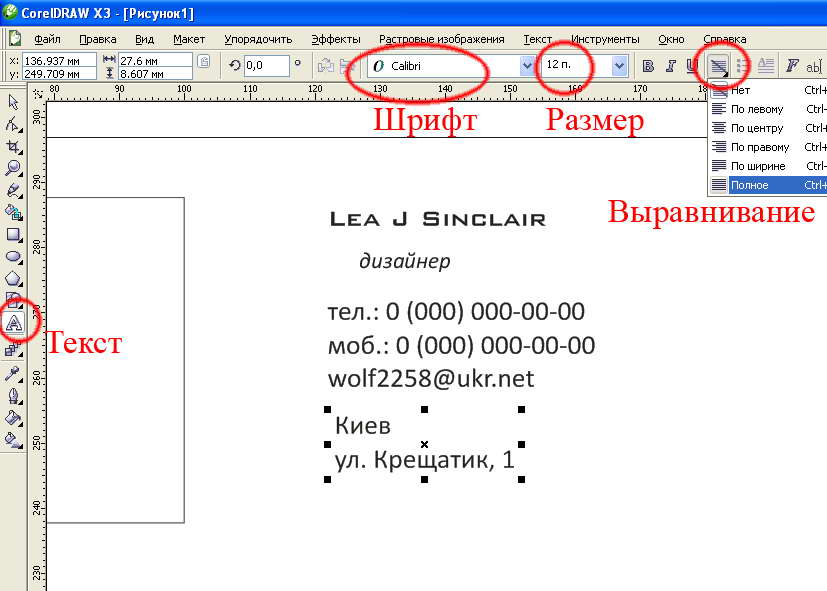827x591 pixels.
Task: Activate the Text tool
Action: [x=15, y=323]
